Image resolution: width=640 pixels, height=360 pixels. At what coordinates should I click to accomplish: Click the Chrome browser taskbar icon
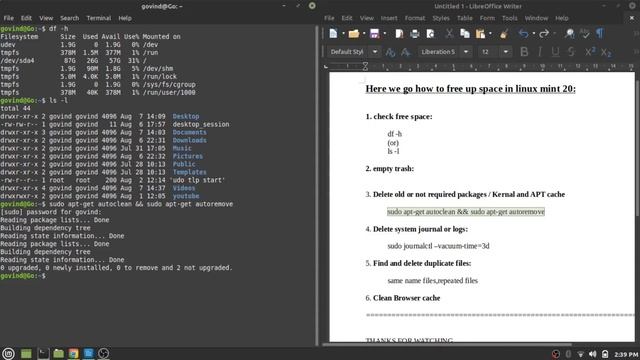pos(73,353)
